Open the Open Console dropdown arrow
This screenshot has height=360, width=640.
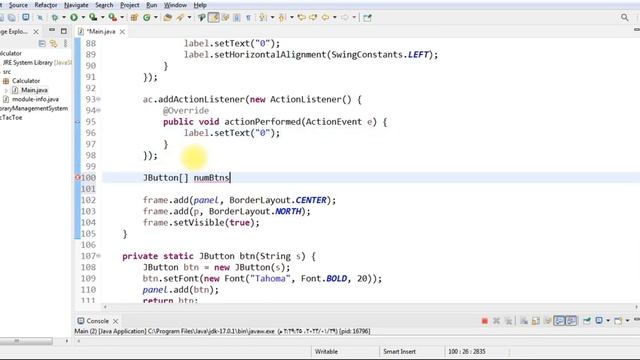pyautogui.click(x=627, y=321)
